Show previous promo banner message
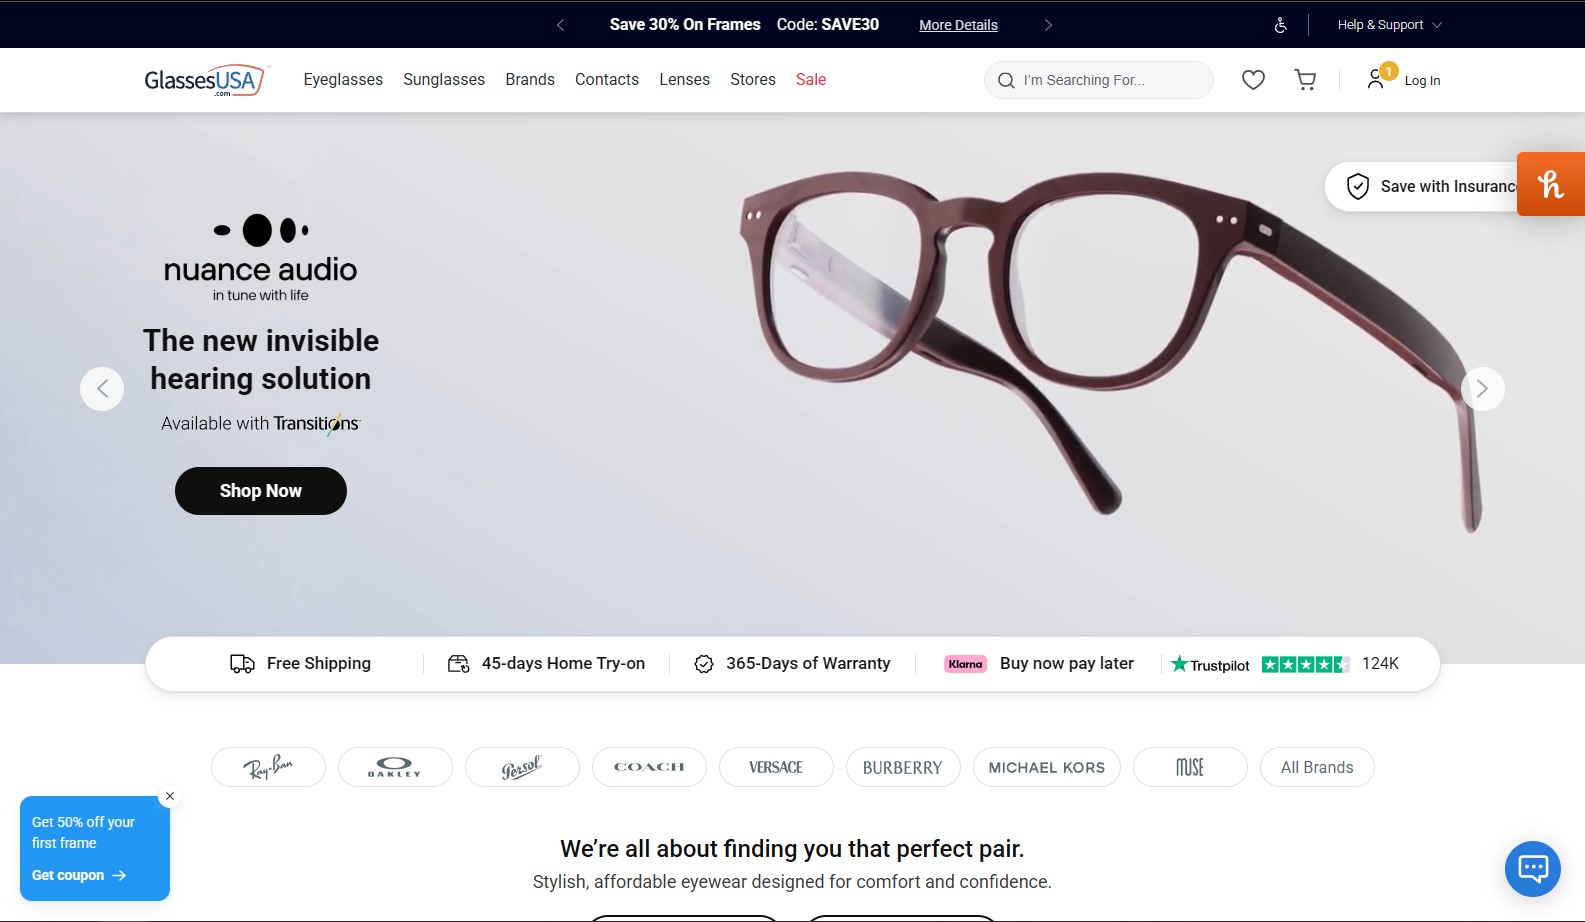The image size is (1585, 922). [560, 25]
